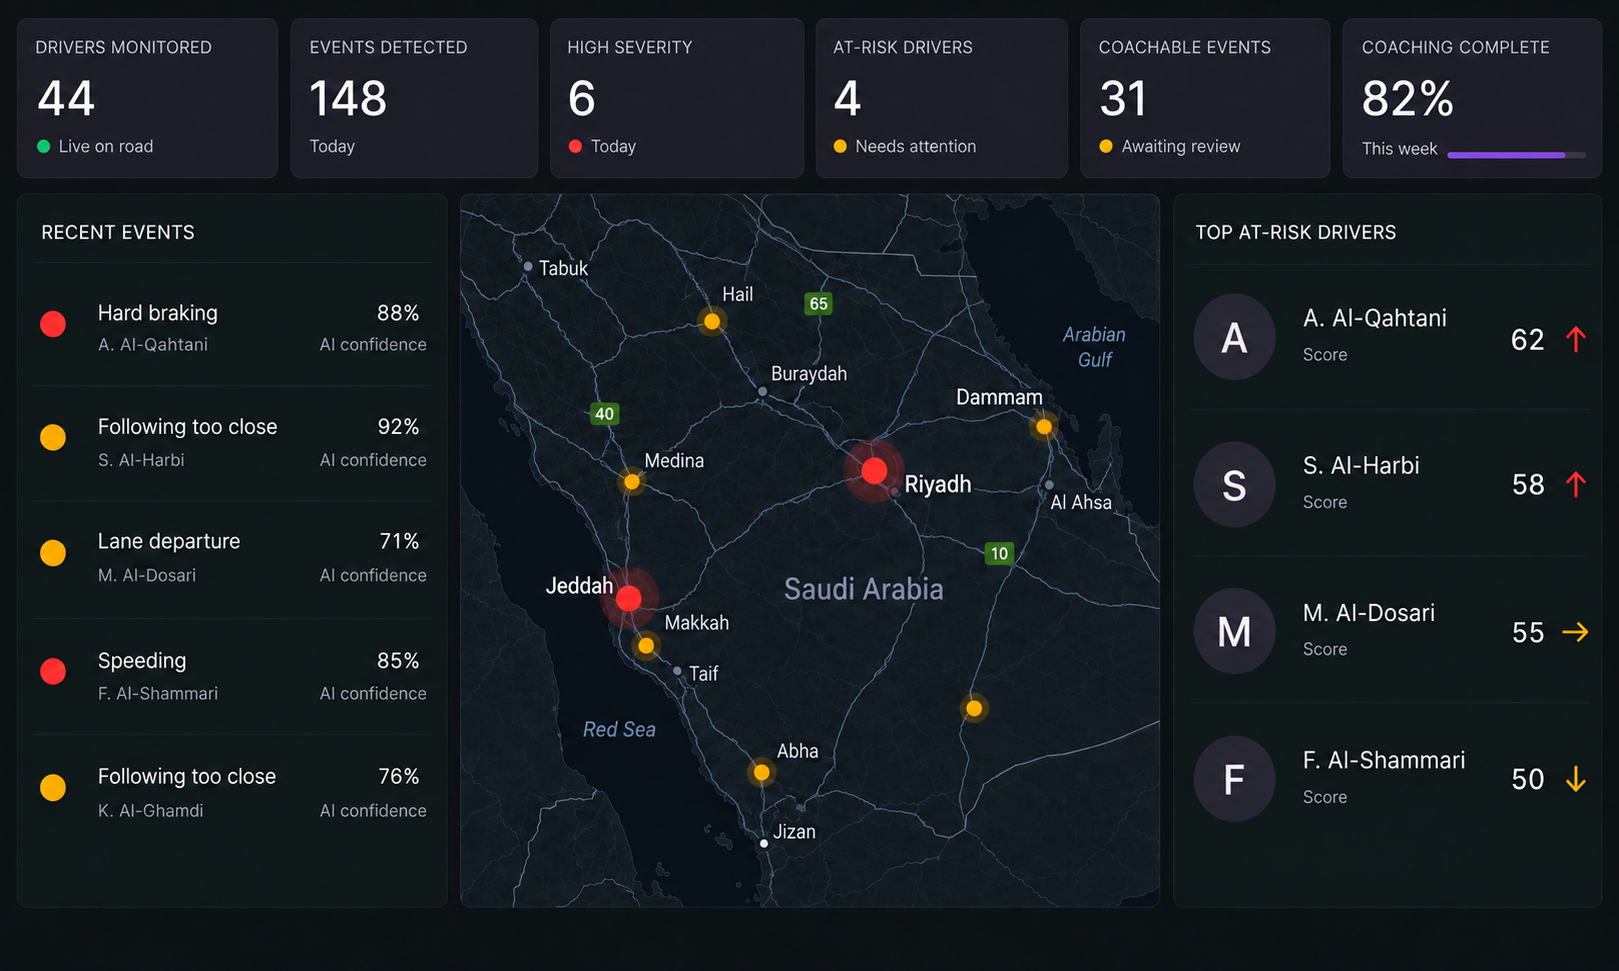
Task: Click the orange dot beside S. Al-Harbi's event
Action: (53, 437)
